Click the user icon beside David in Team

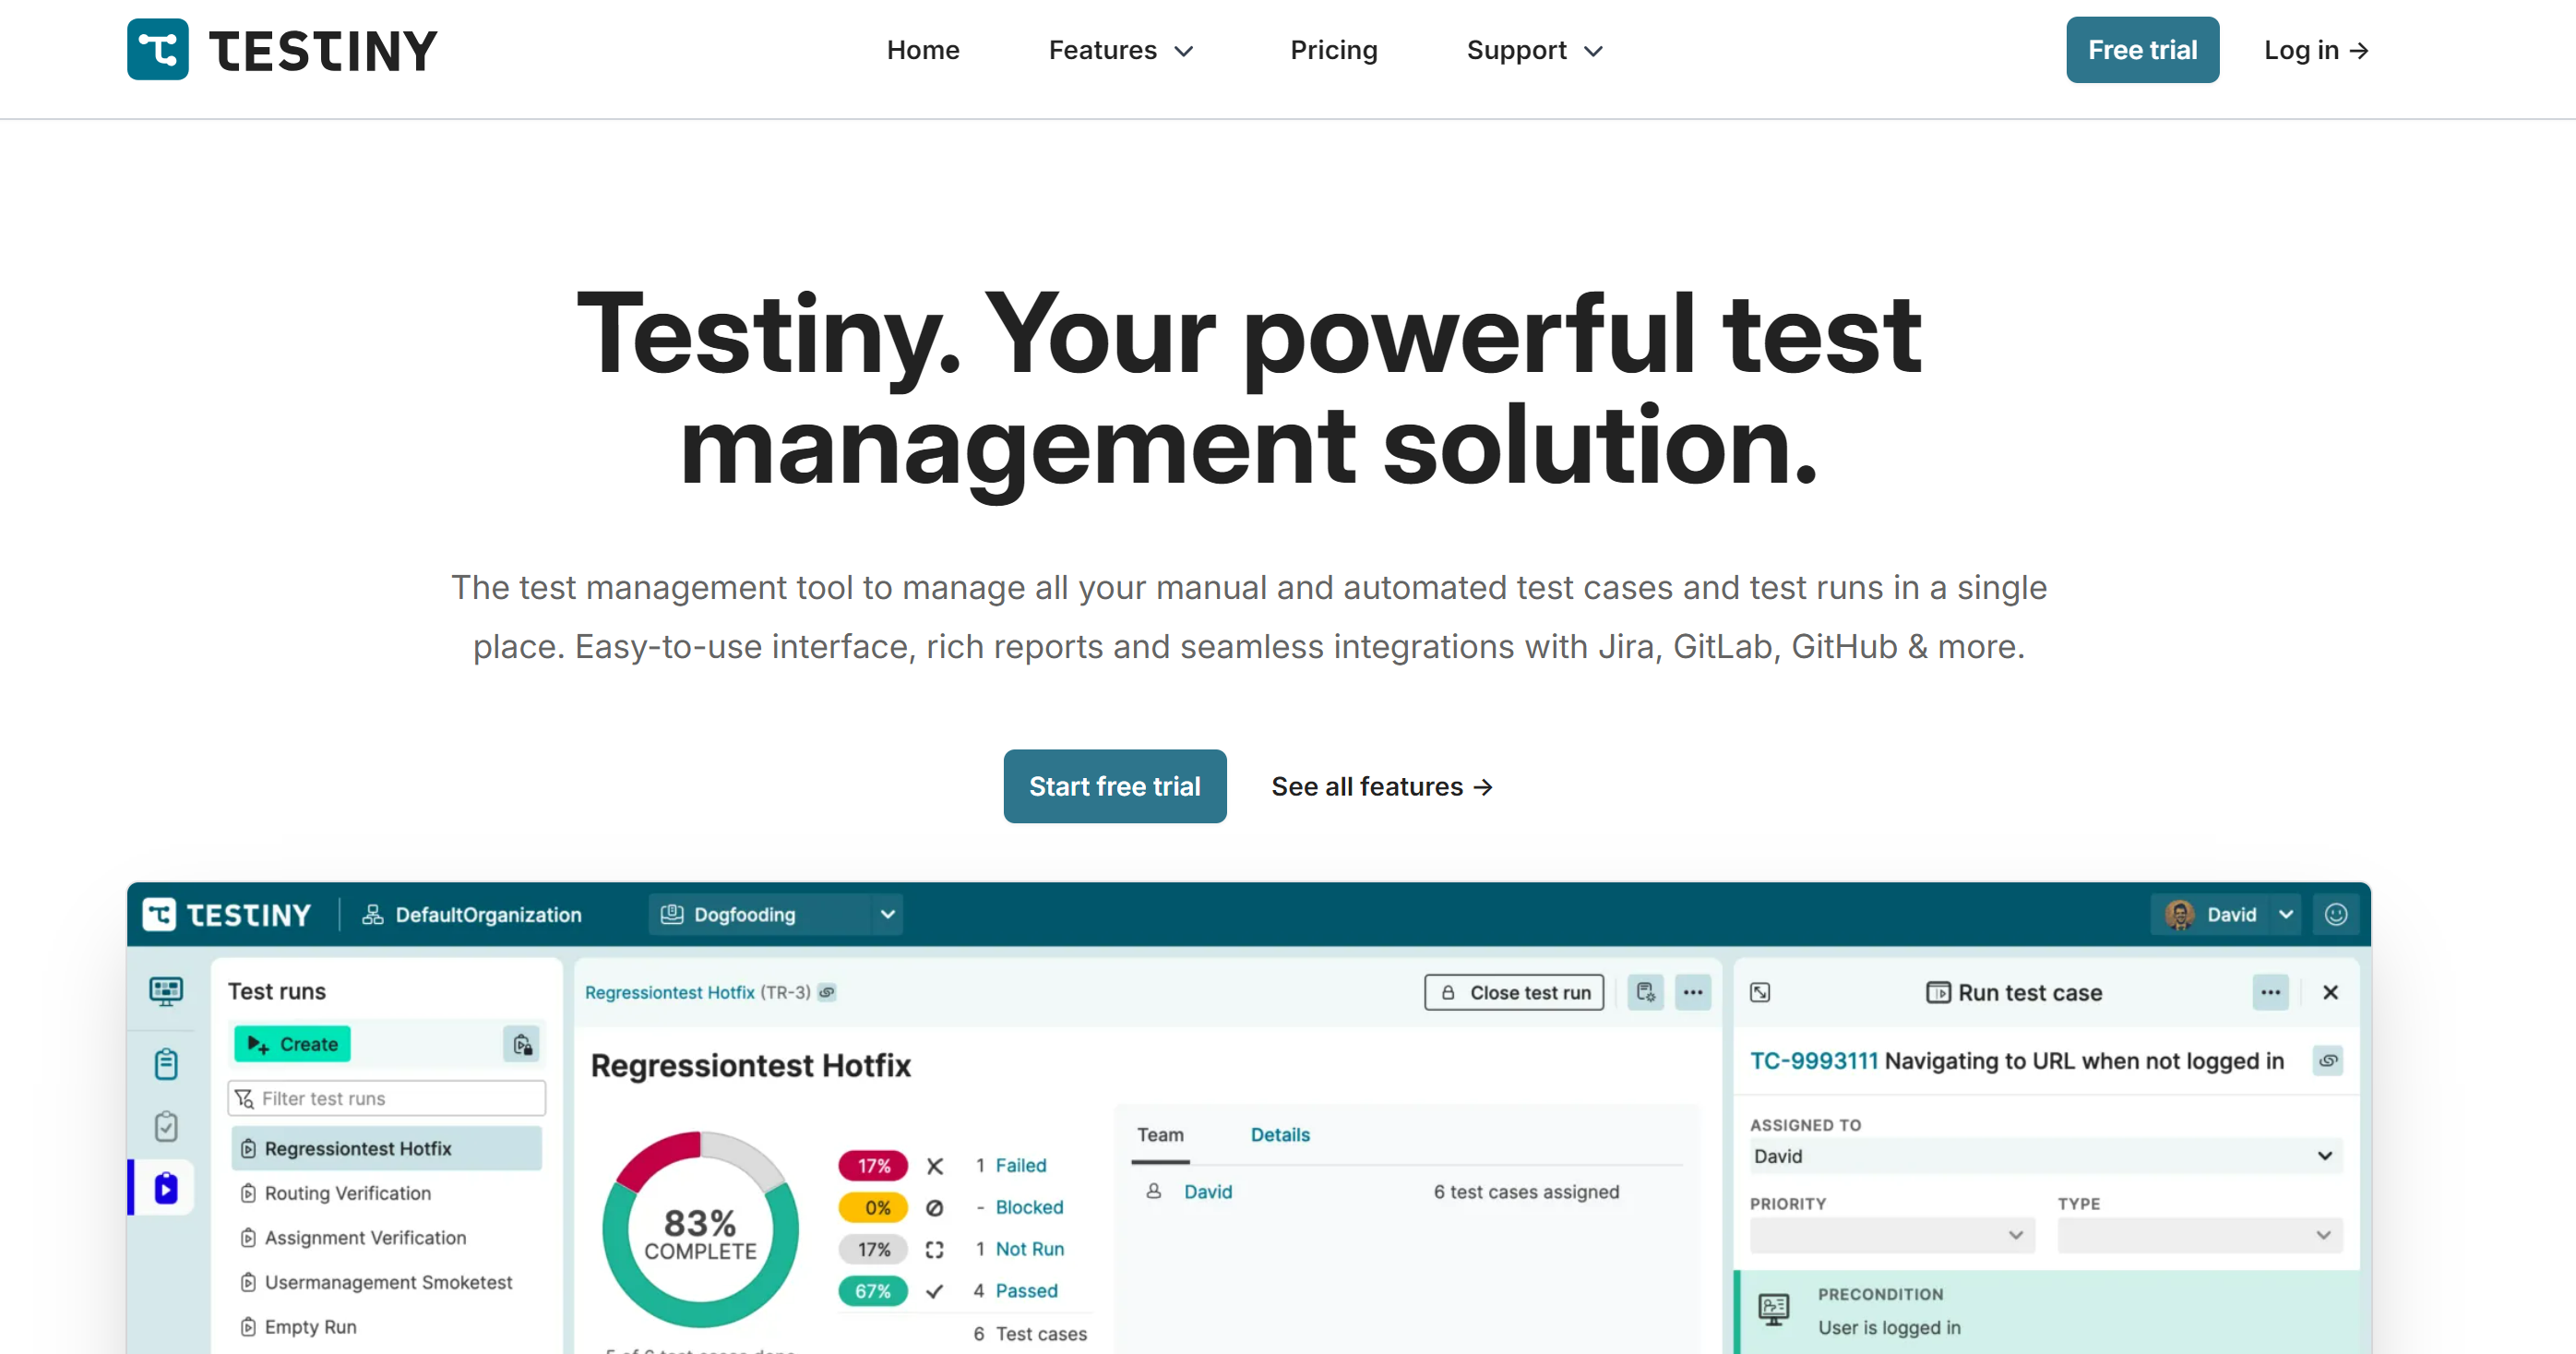(1153, 1191)
